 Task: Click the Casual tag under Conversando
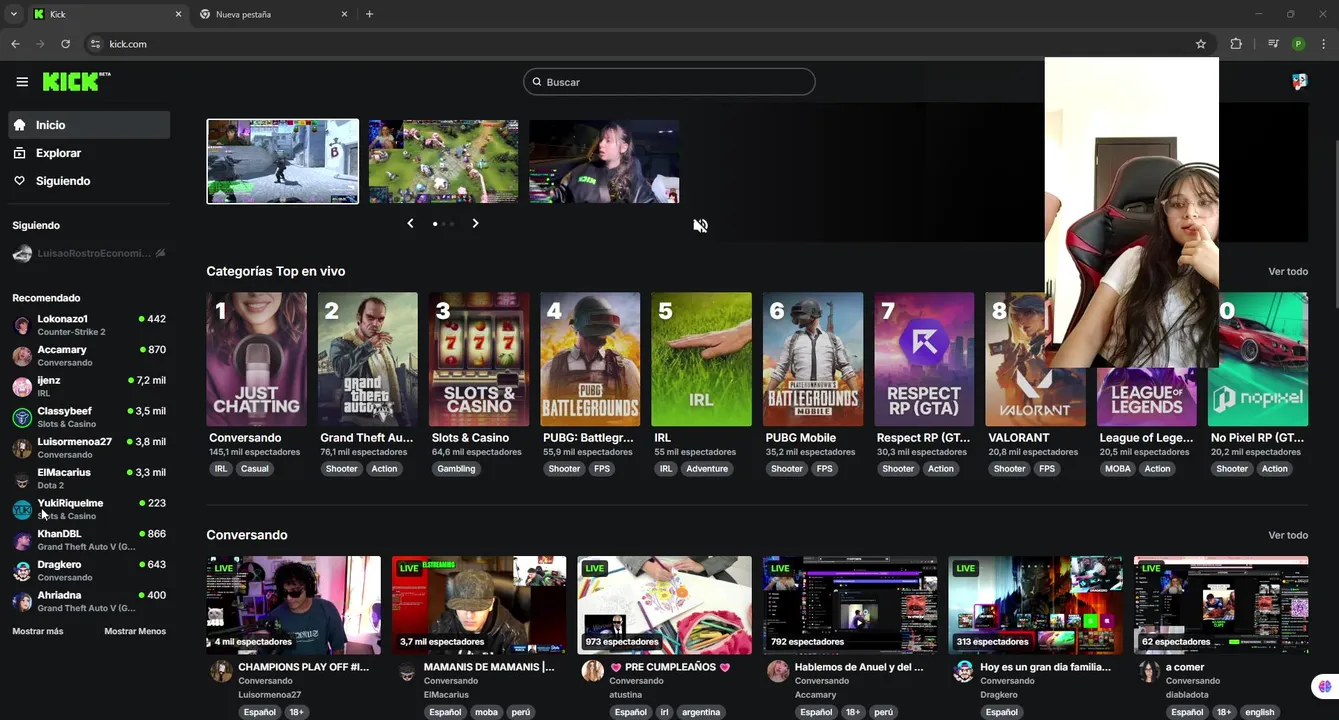(254, 469)
